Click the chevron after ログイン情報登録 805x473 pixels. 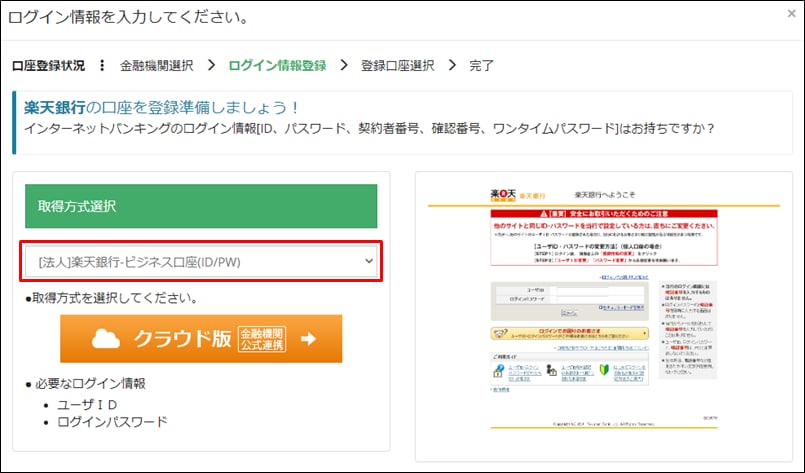click(x=343, y=66)
